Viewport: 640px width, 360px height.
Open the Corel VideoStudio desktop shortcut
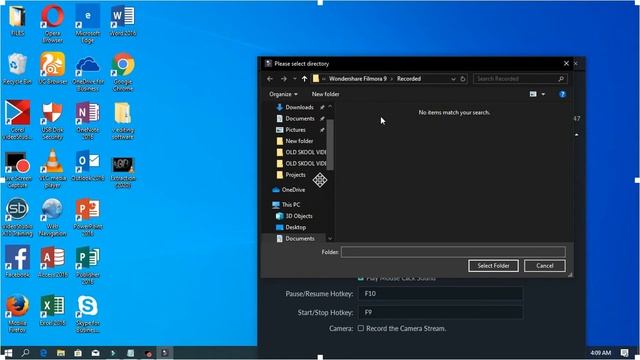17,120
